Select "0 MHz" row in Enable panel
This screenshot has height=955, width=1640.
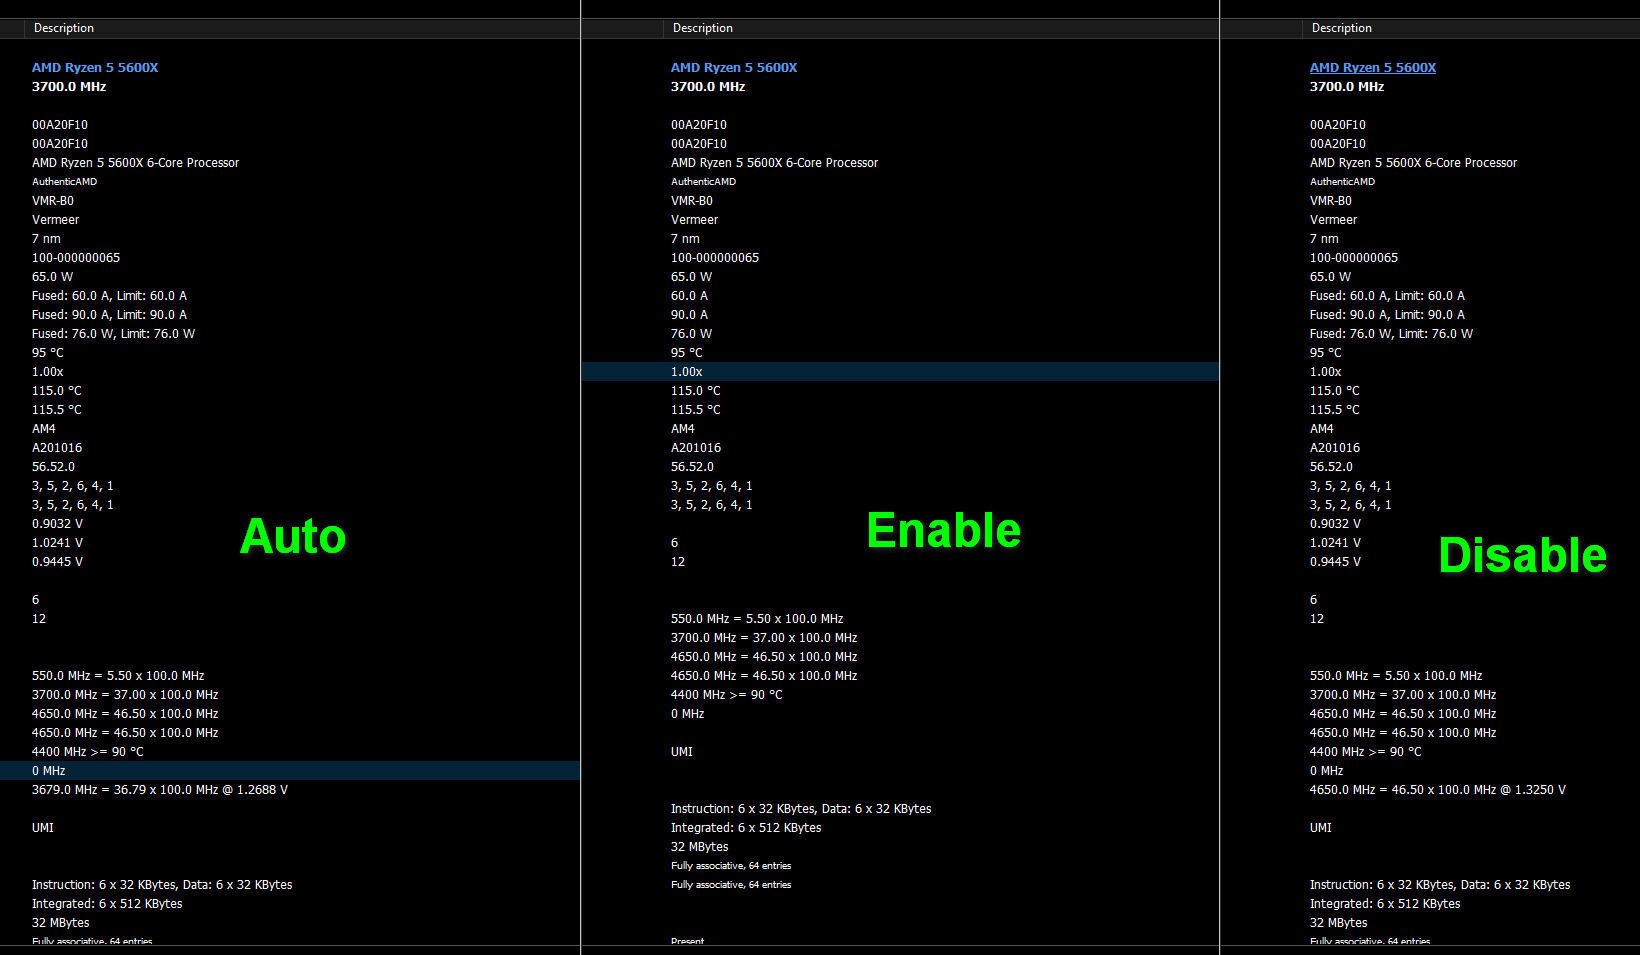coord(688,714)
